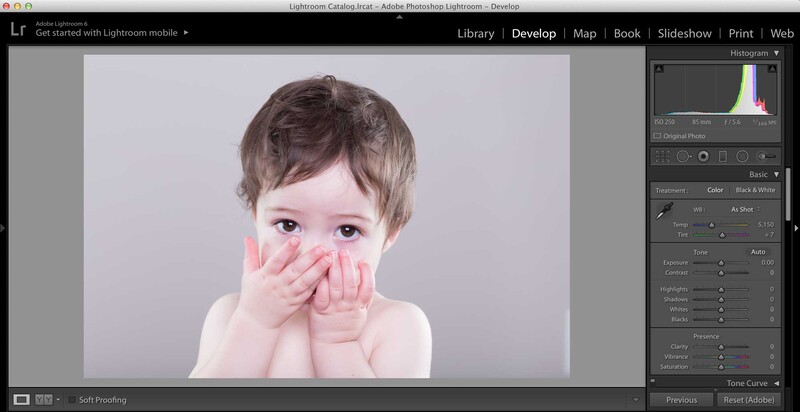Image resolution: width=800 pixels, height=412 pixels.
Task: Click the Auto tone button
Action: tap(758, 252)
